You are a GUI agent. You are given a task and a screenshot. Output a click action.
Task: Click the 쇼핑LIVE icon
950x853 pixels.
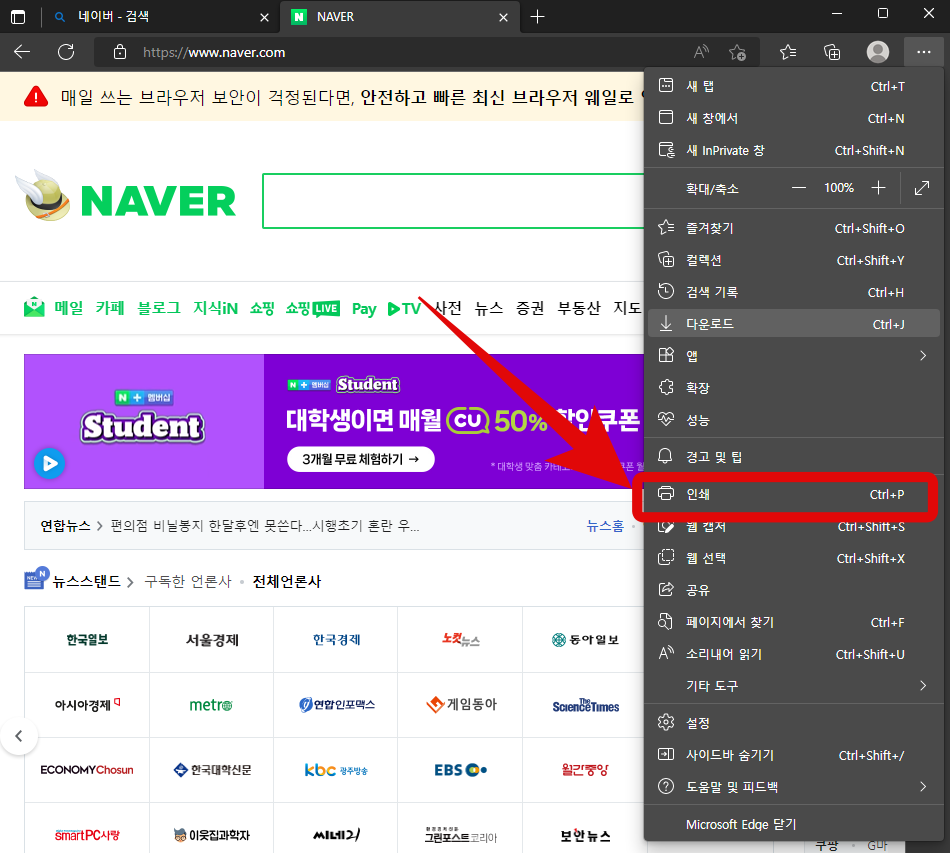[313, 308]
